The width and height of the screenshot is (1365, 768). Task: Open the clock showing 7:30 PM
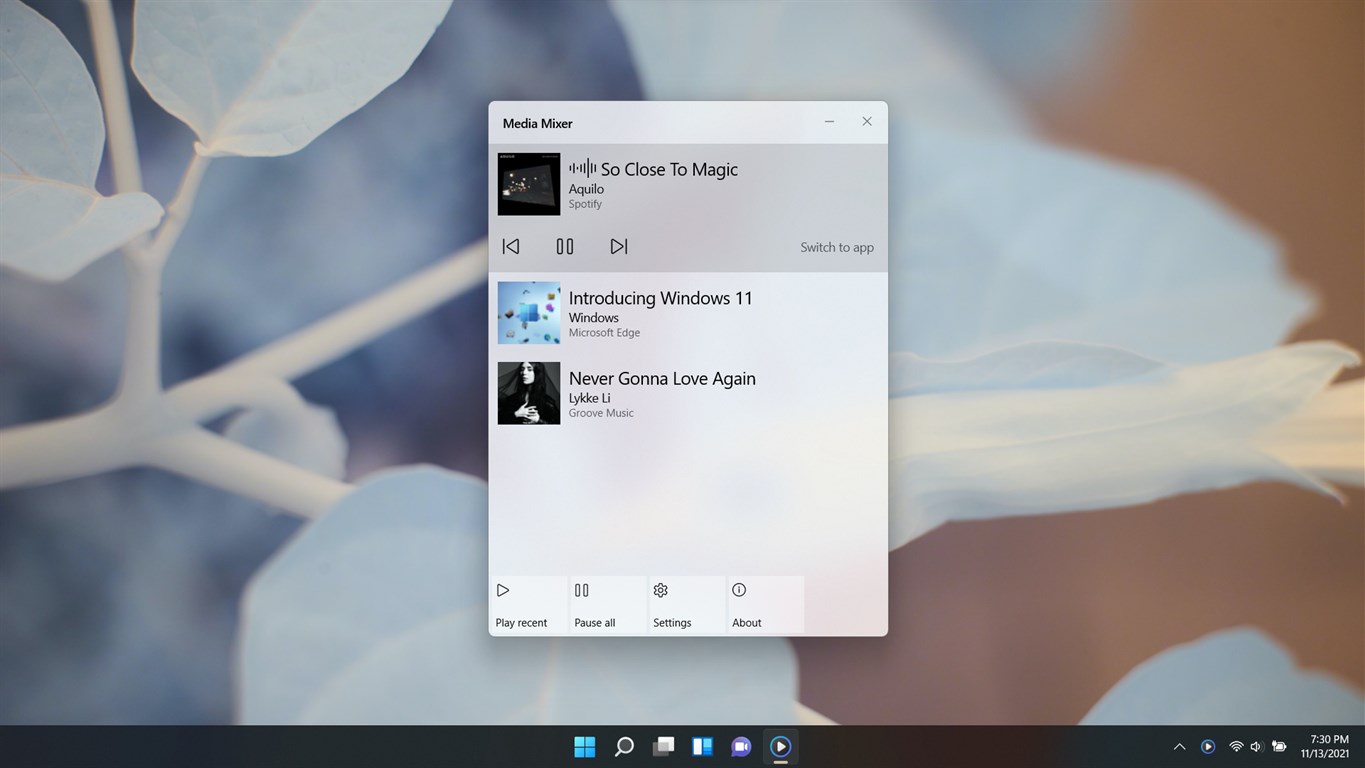coord(1325,746)
